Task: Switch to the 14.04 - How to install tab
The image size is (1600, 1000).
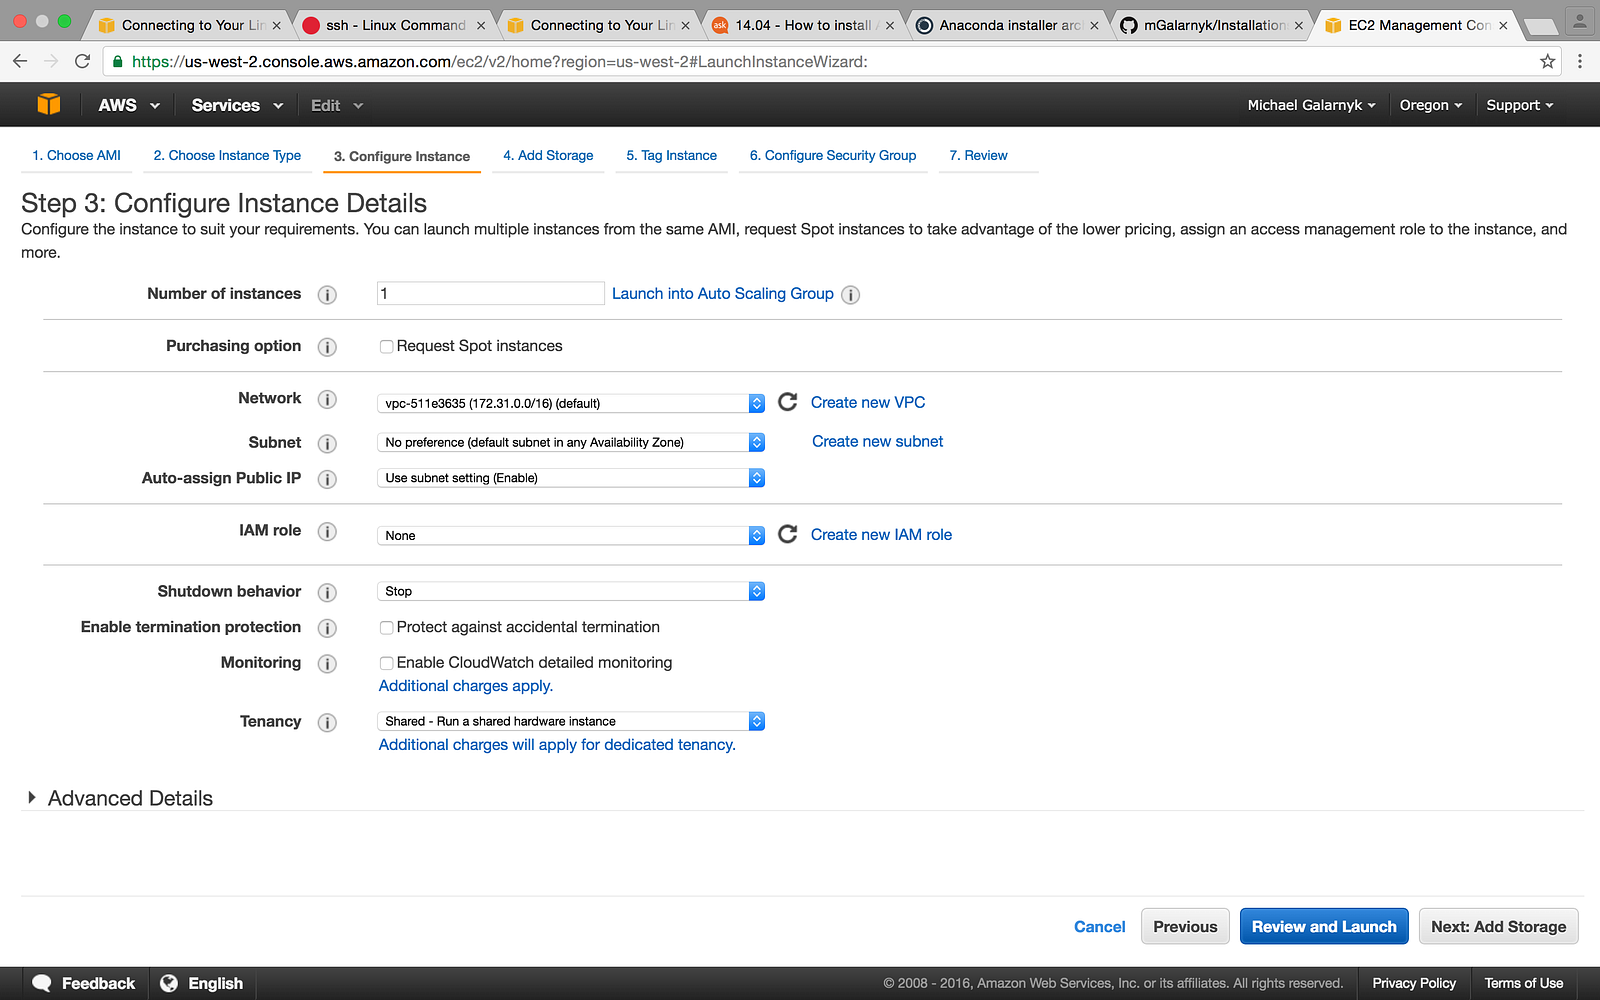Action: pyautogui.click(x=803, y=25)
